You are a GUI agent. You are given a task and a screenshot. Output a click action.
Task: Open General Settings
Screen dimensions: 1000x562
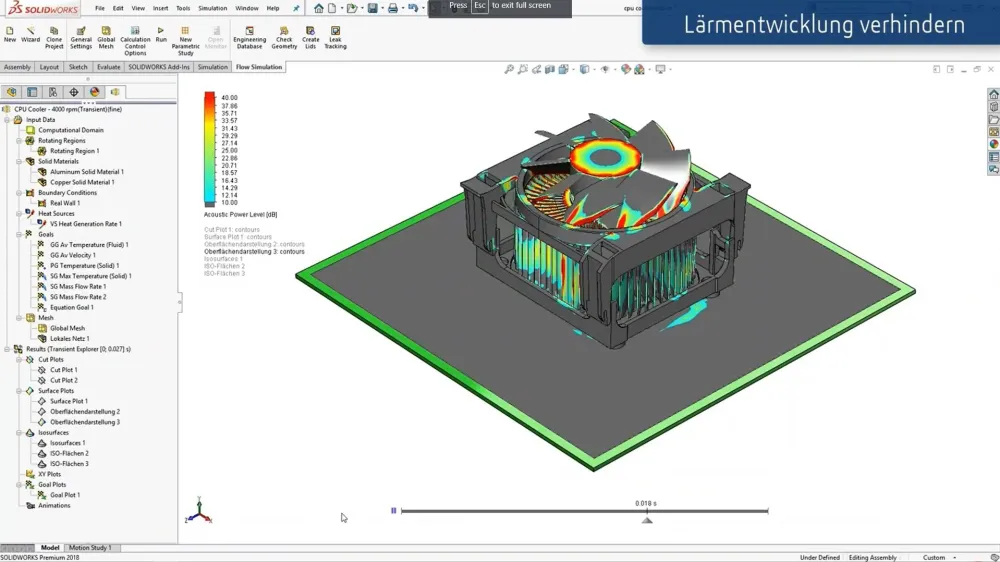pyautogui.click(x=81, y=38)
